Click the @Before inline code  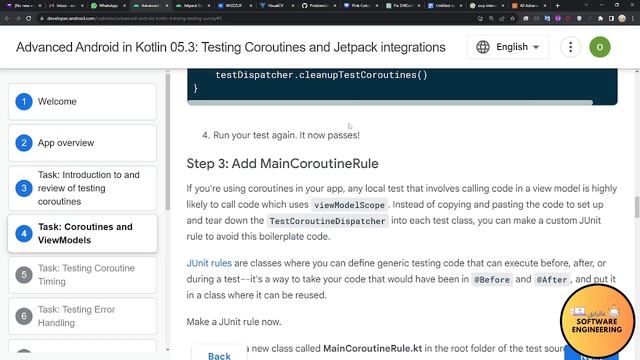(x=492, y=280)
